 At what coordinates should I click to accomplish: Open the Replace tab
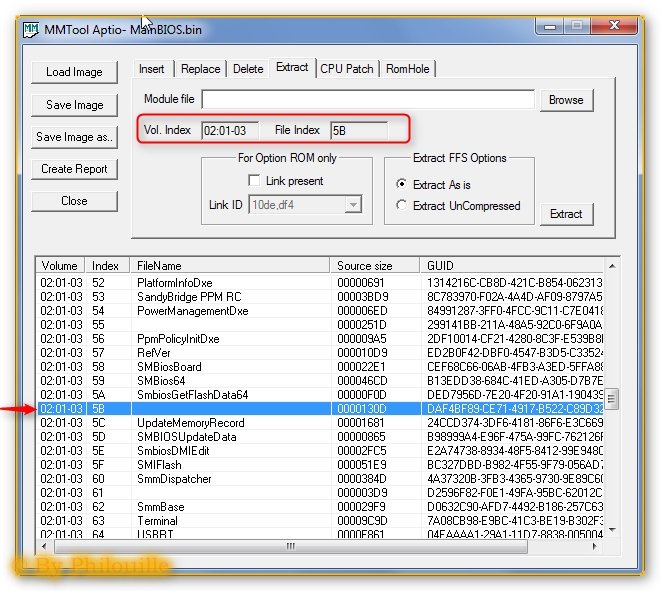200,69
